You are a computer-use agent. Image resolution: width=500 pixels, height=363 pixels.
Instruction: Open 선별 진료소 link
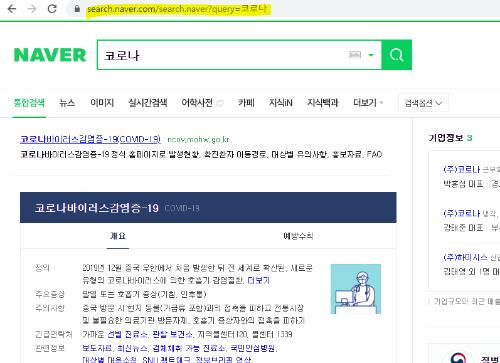(127, 334)
